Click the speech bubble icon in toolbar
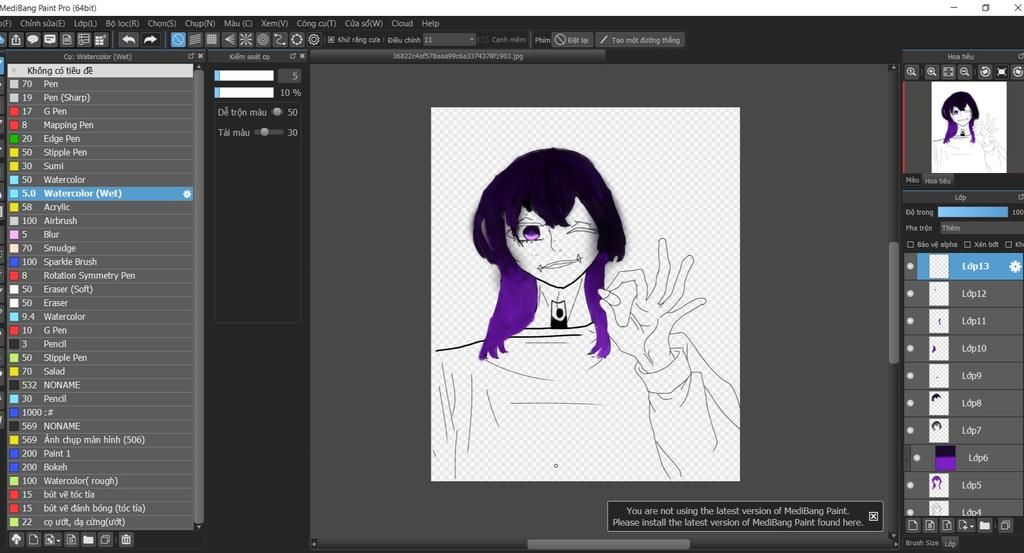The width and height of the screenshot is (1024, 553). tap(33, 40)
